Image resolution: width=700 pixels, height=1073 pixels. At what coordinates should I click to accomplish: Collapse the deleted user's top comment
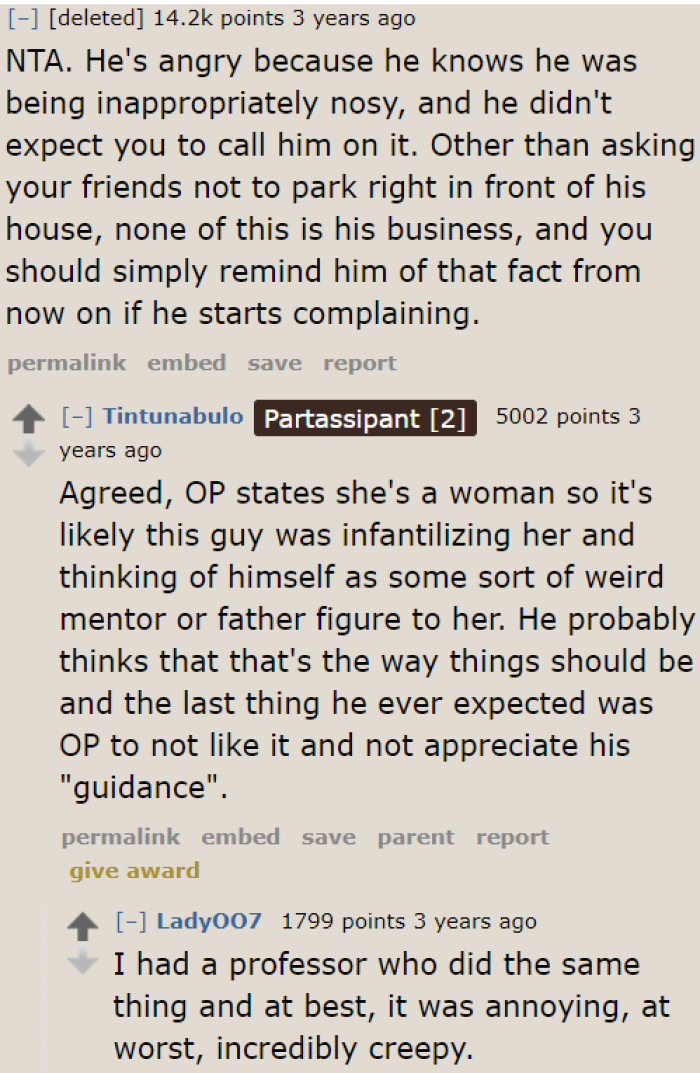pos(21,17)
